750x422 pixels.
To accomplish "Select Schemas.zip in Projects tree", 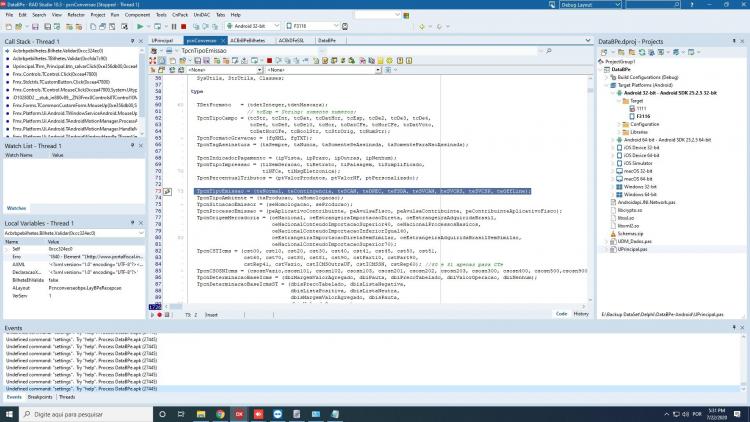I will [630, 233].
